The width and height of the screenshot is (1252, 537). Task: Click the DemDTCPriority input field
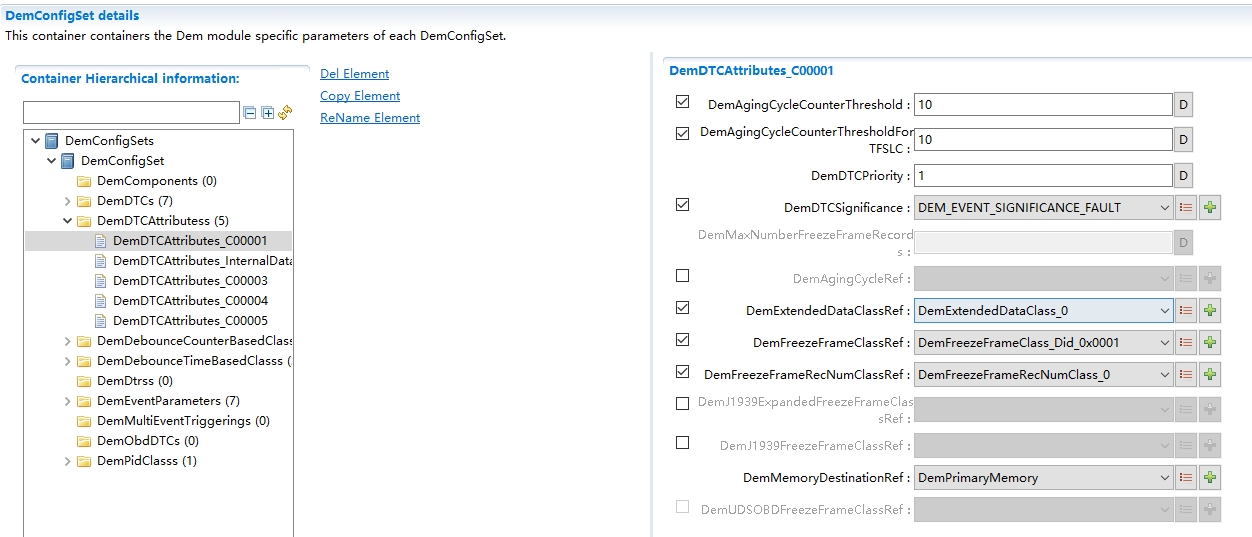(1042, 176)
